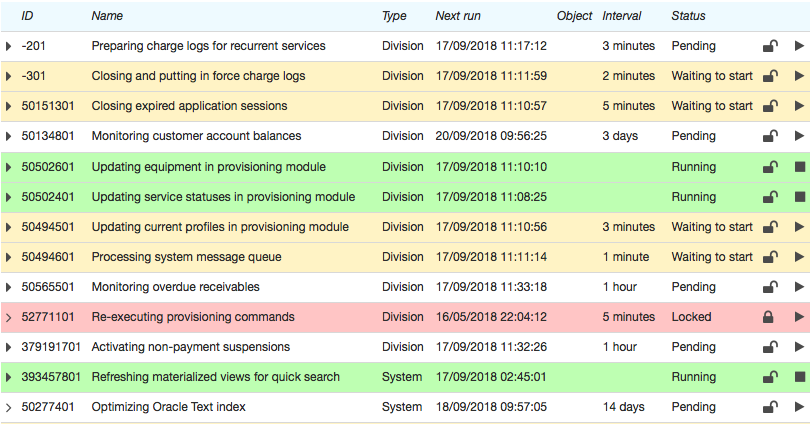
Task: Click '14 days' interval cell
Action: tap(624, 406)
